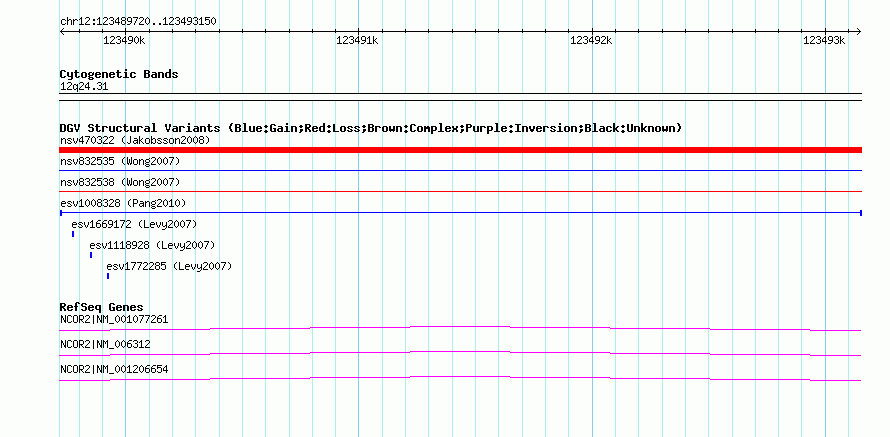Click the magenta NM_001077261 transcript line

460,328
